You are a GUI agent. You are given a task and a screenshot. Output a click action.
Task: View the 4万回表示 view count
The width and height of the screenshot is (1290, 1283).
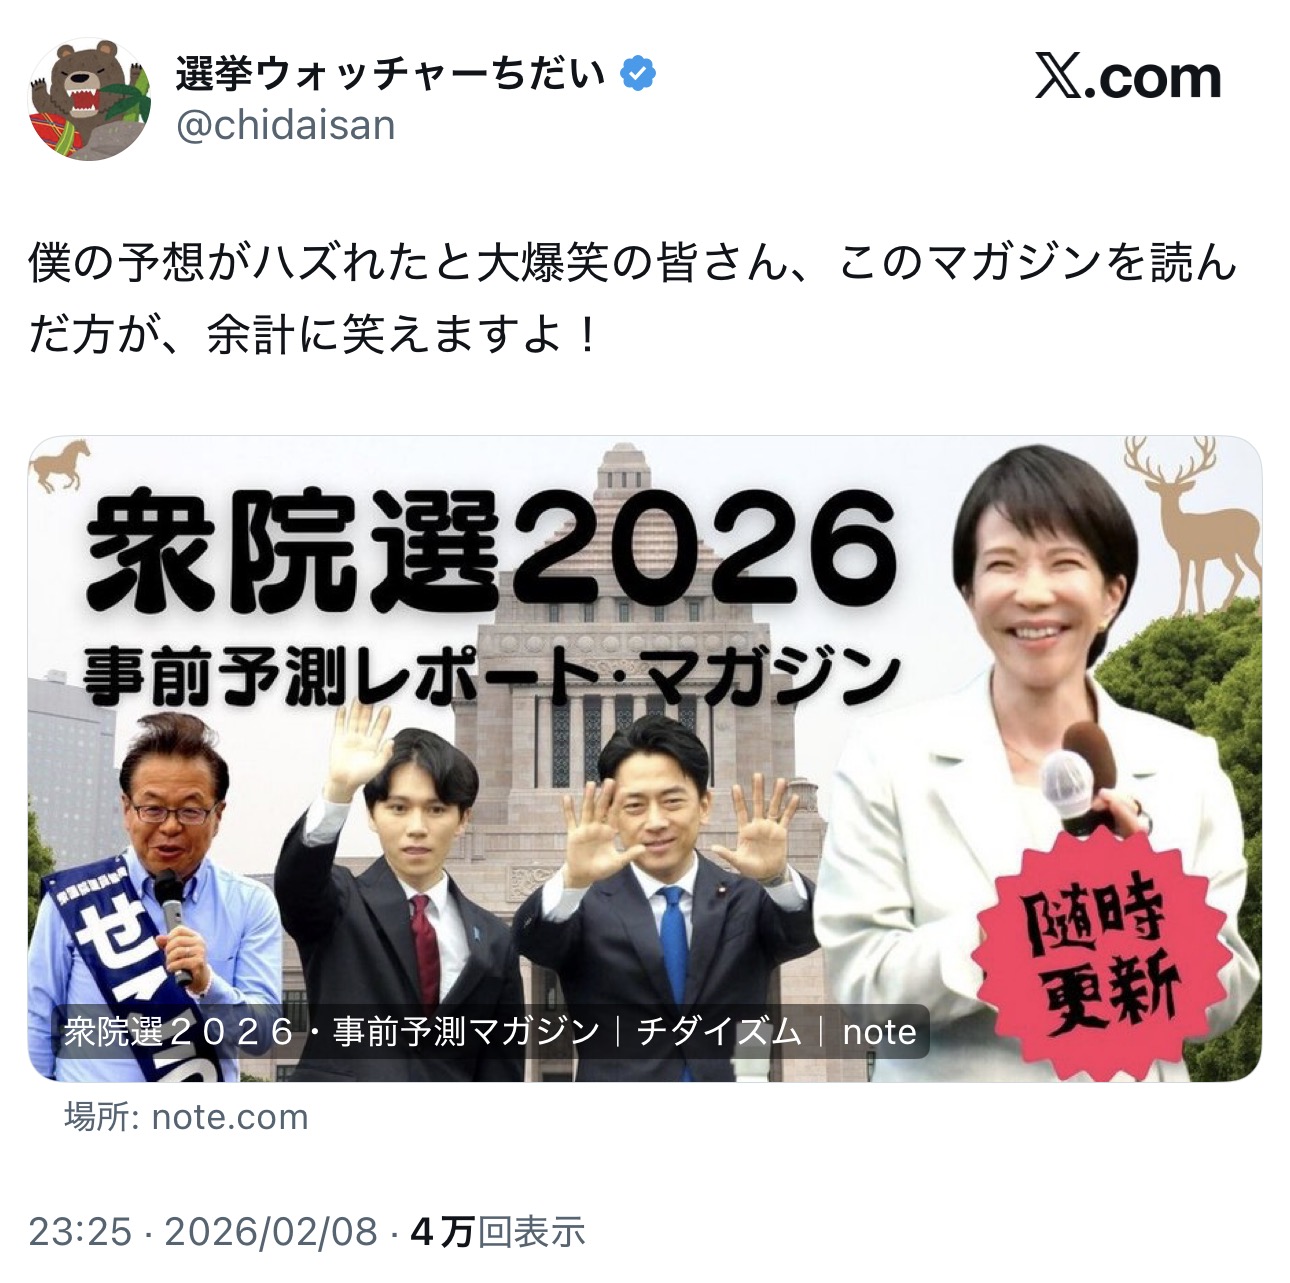pos(498,1232)
